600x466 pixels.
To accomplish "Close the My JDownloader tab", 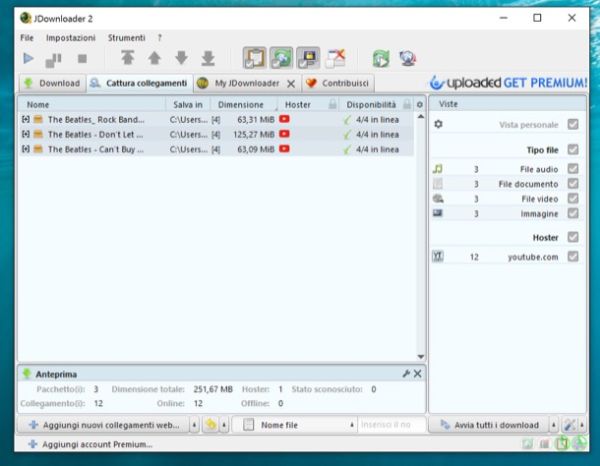I will click(x=291, y=84).
